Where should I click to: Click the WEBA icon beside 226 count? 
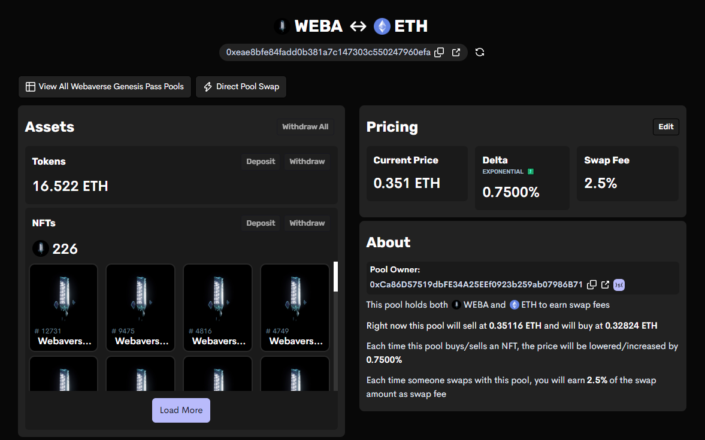pyautogui.click(x=39, y=249)
